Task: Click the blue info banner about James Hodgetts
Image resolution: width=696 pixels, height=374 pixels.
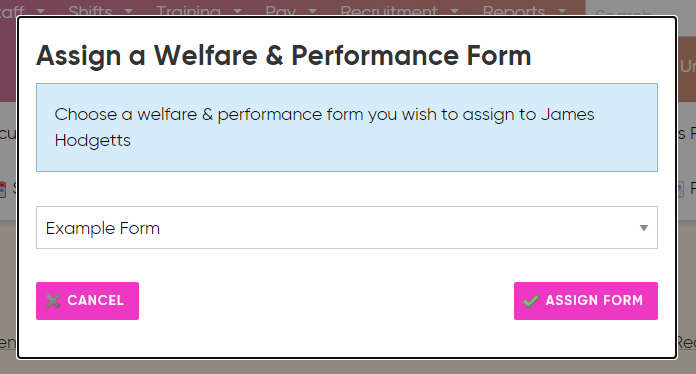Action: click(x=347, y=127)
